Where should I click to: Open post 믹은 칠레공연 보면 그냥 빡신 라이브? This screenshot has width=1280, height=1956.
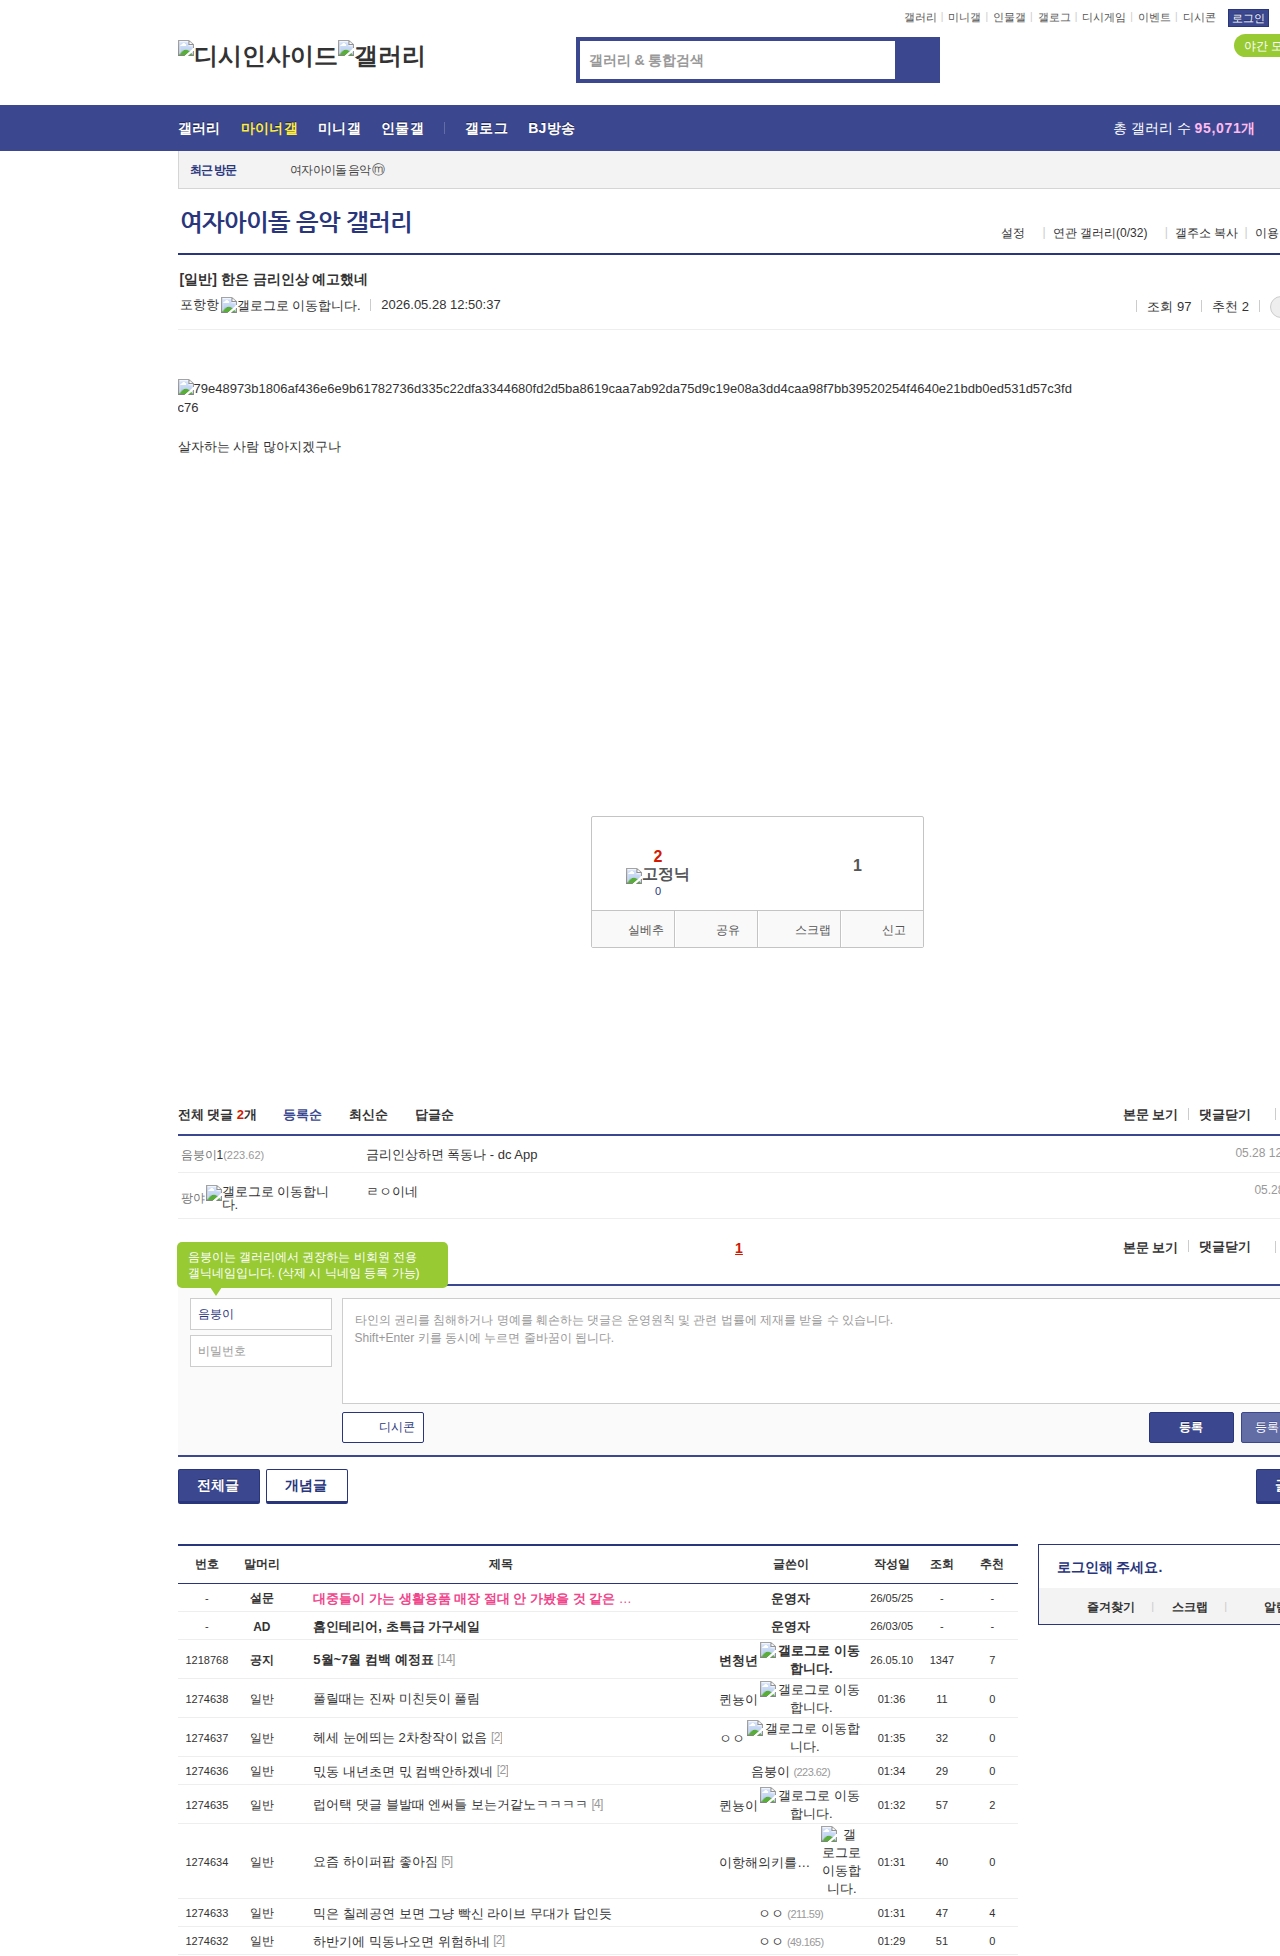pyautogui.click(x=462, y=1913)
